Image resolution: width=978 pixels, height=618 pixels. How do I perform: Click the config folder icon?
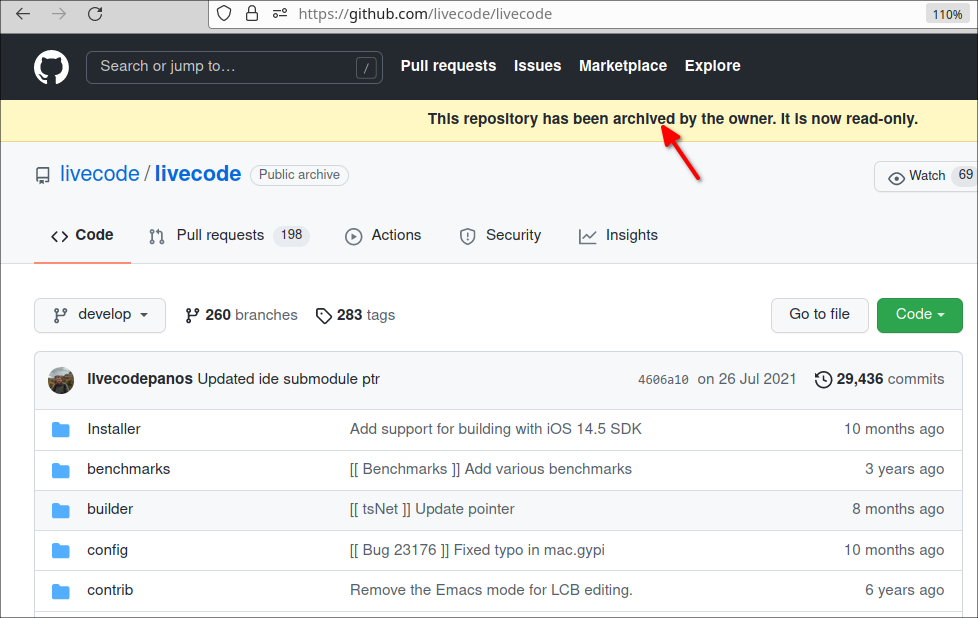(61, 551)
